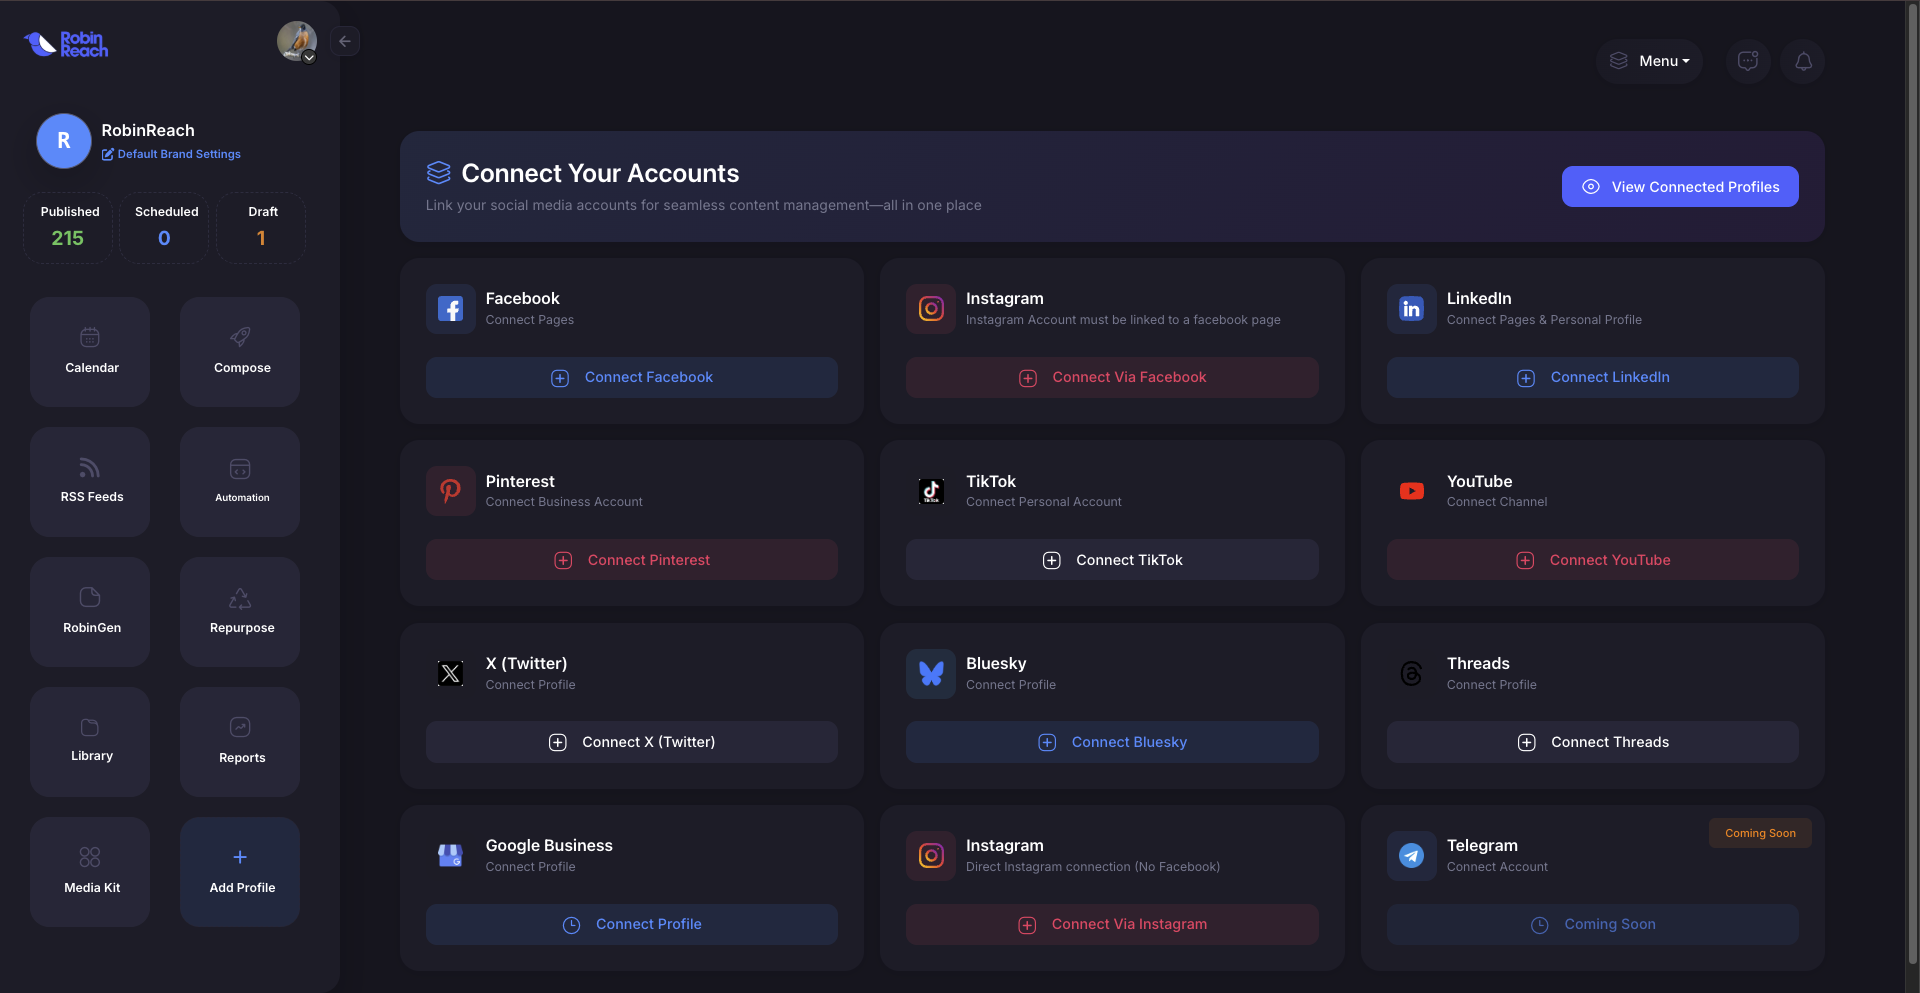This screenshot has width=1920, height=993.
Task: Click the Add Profile plus tile
Action: [240, 872]
